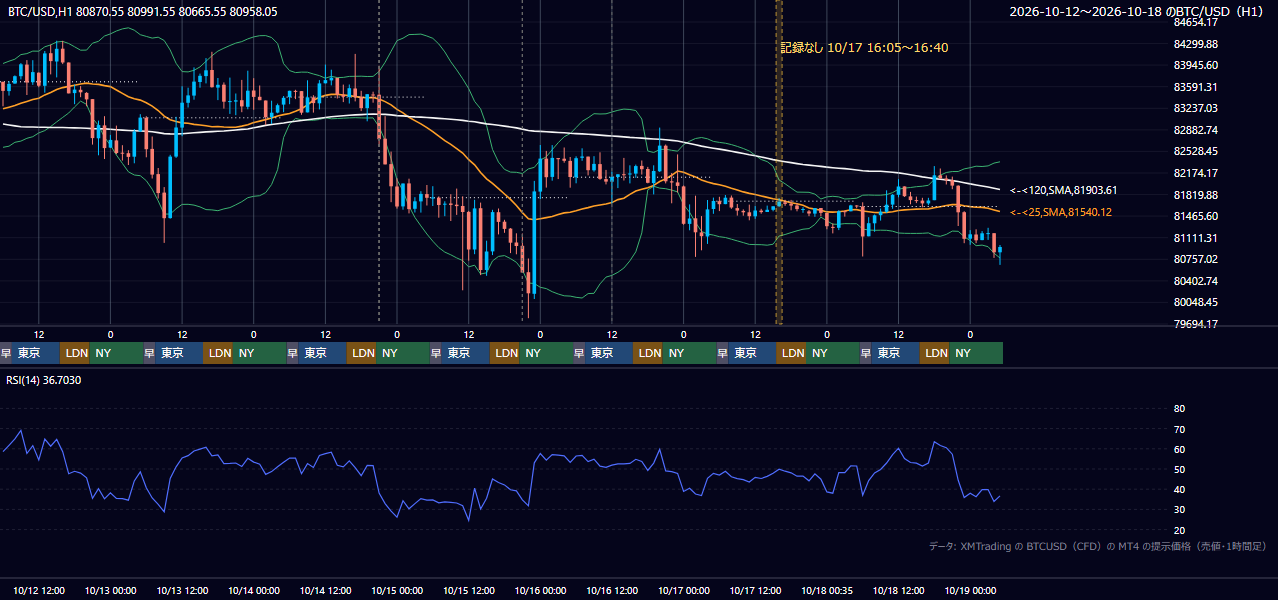Click the RSI(14) 36.7030 indicator label
Screen dimensions: 1278x600
(x=44, y=380)
